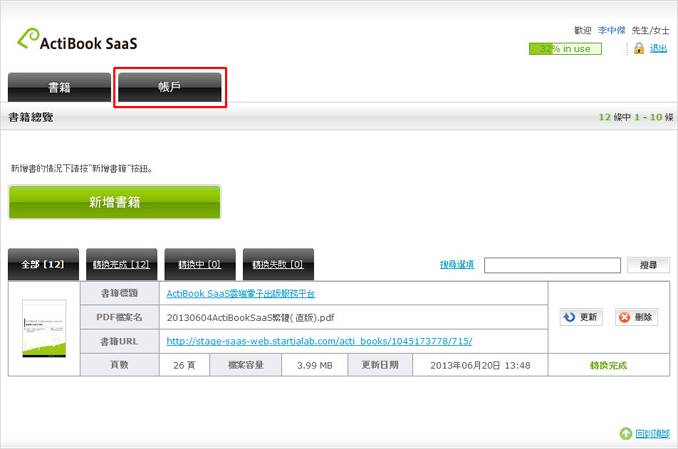
Task: Click the PDF檔案名 label cell
Action: (119, 317)
